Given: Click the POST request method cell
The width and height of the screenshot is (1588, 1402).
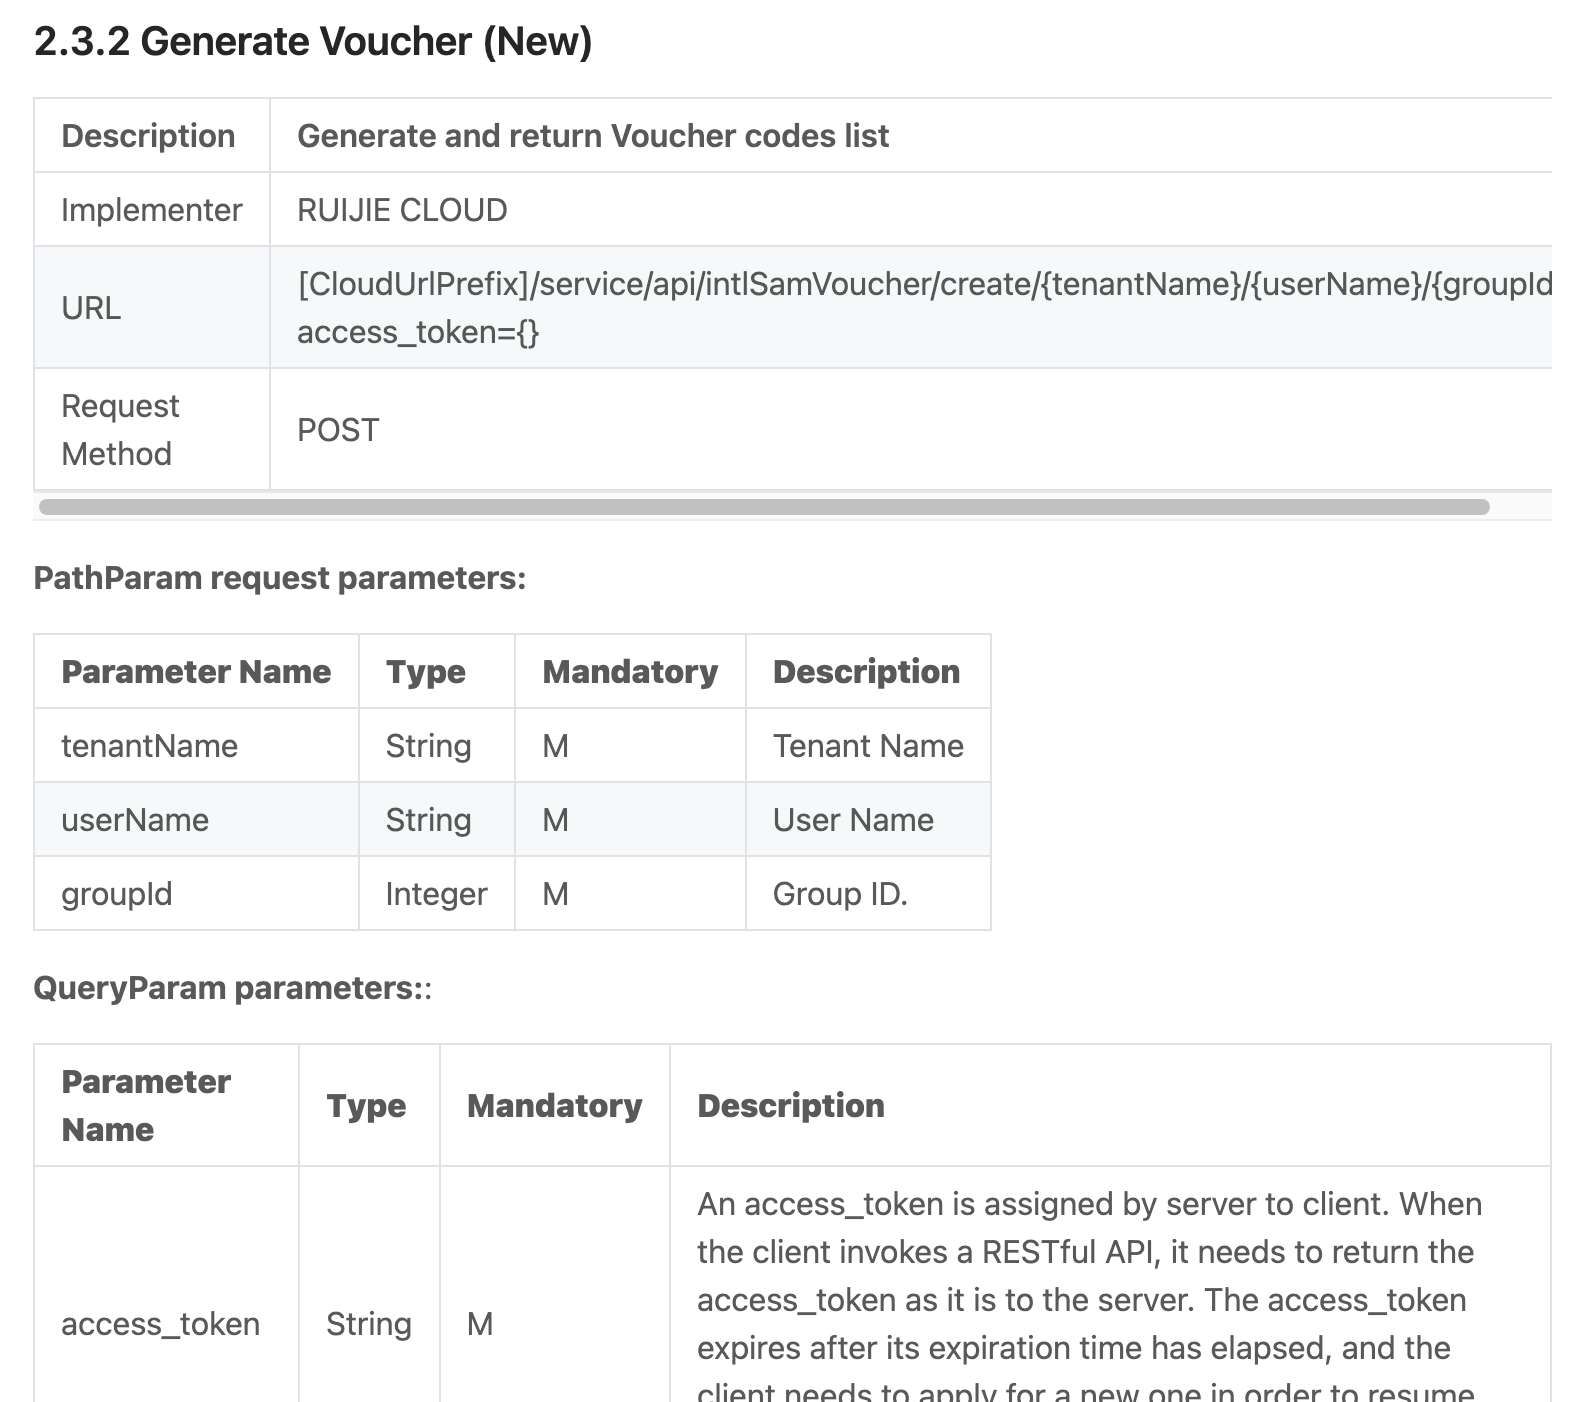Looking at the screenshot, I should (910, 430).
